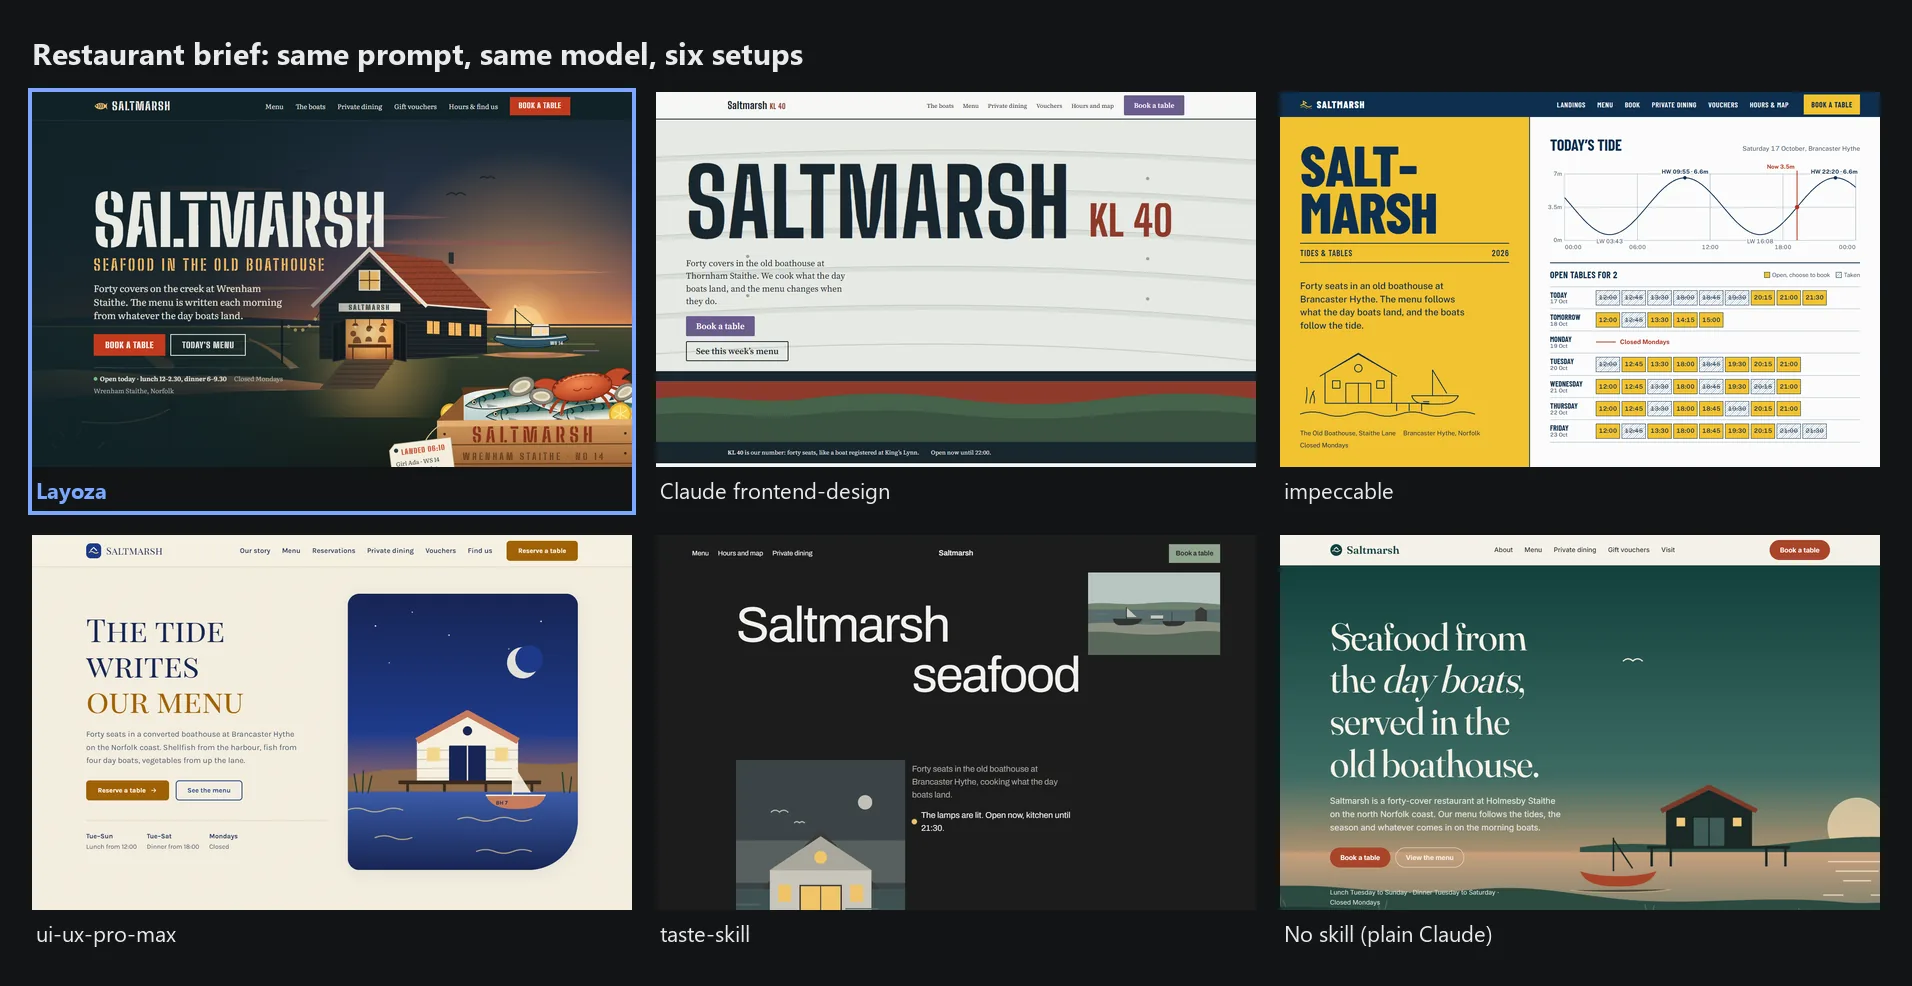The width and height of the screenshot is (1912, 986).
Task: Open LANDINGS in impeccable mockup navigation
Action: tap(1571, 105)
